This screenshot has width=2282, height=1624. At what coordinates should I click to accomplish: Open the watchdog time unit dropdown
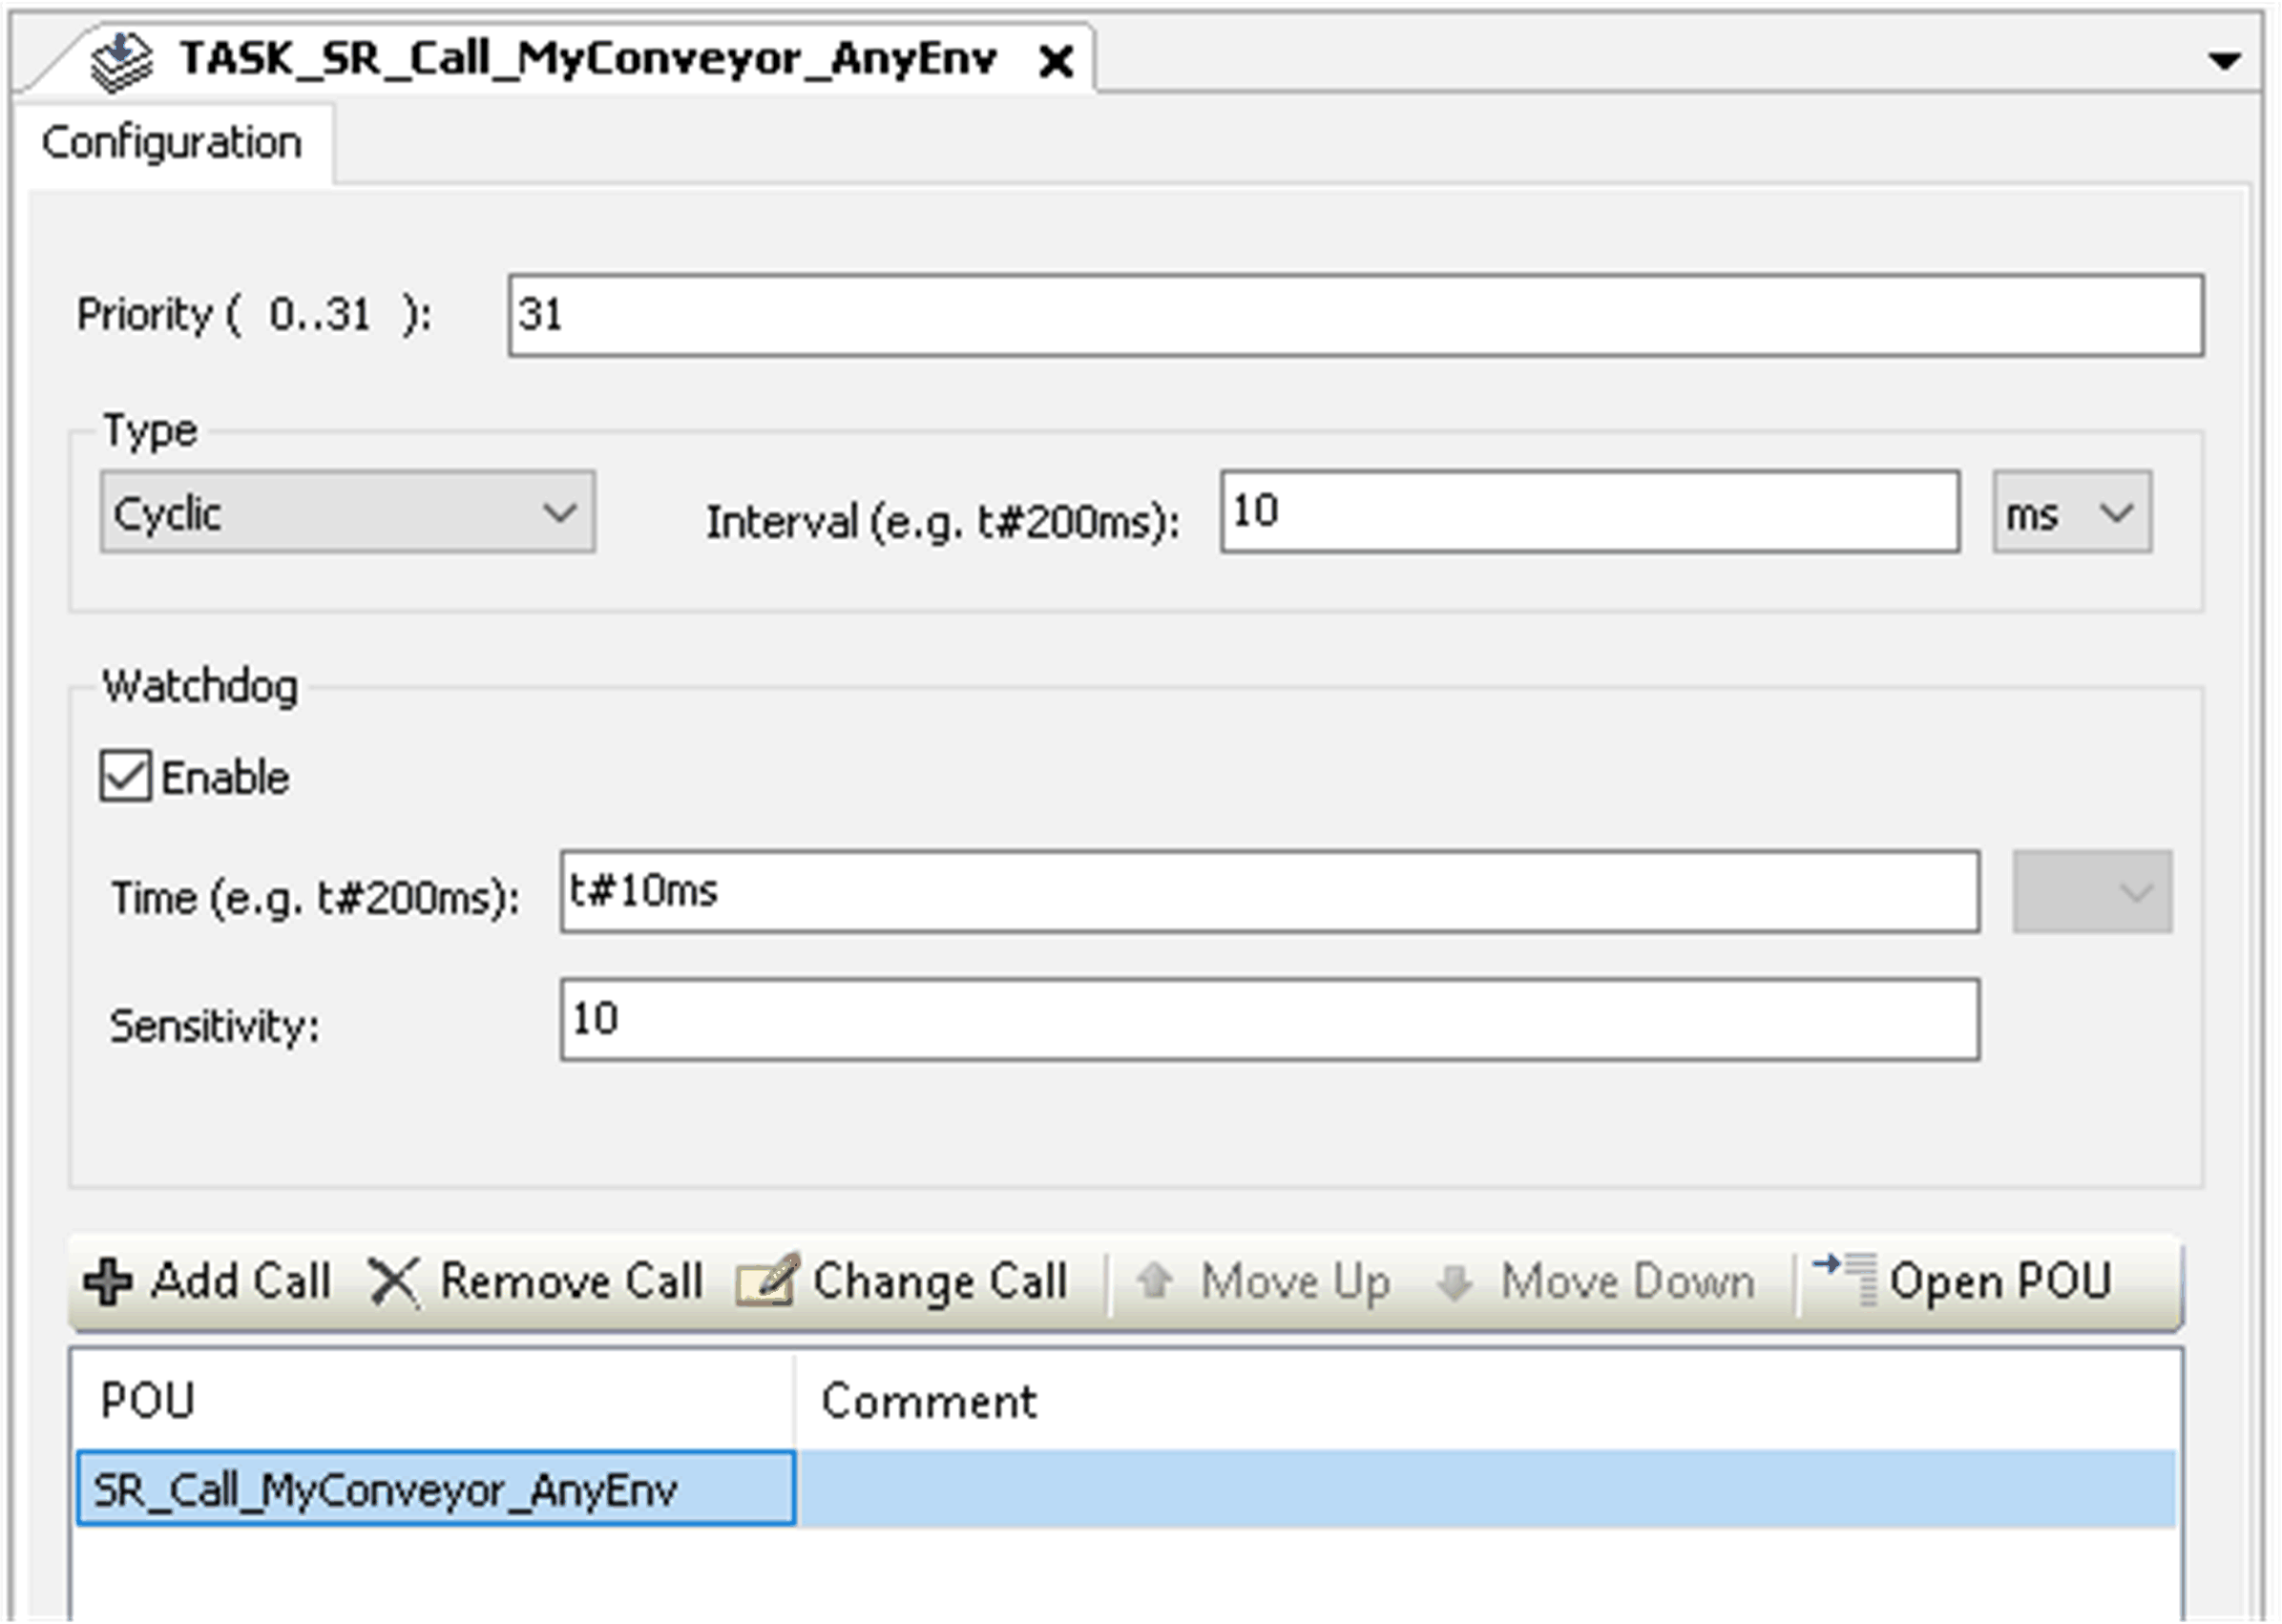coord(2092,892)
